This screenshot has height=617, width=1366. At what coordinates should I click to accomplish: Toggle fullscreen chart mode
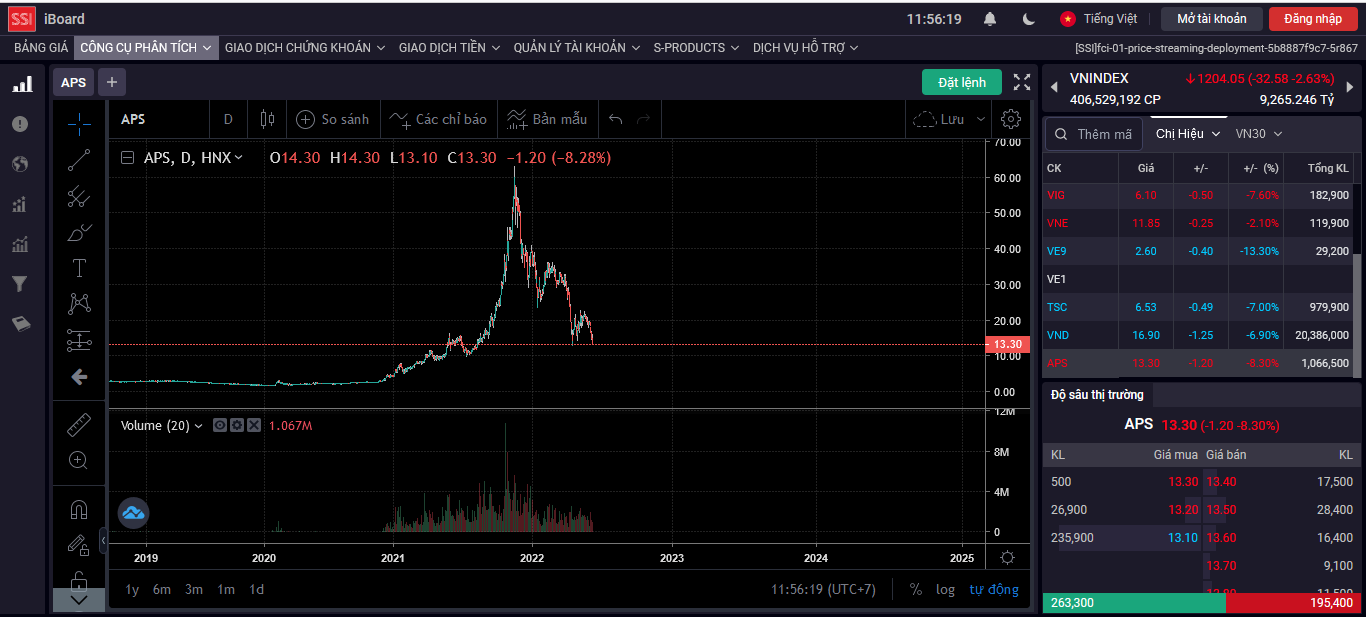[1022, 82]
